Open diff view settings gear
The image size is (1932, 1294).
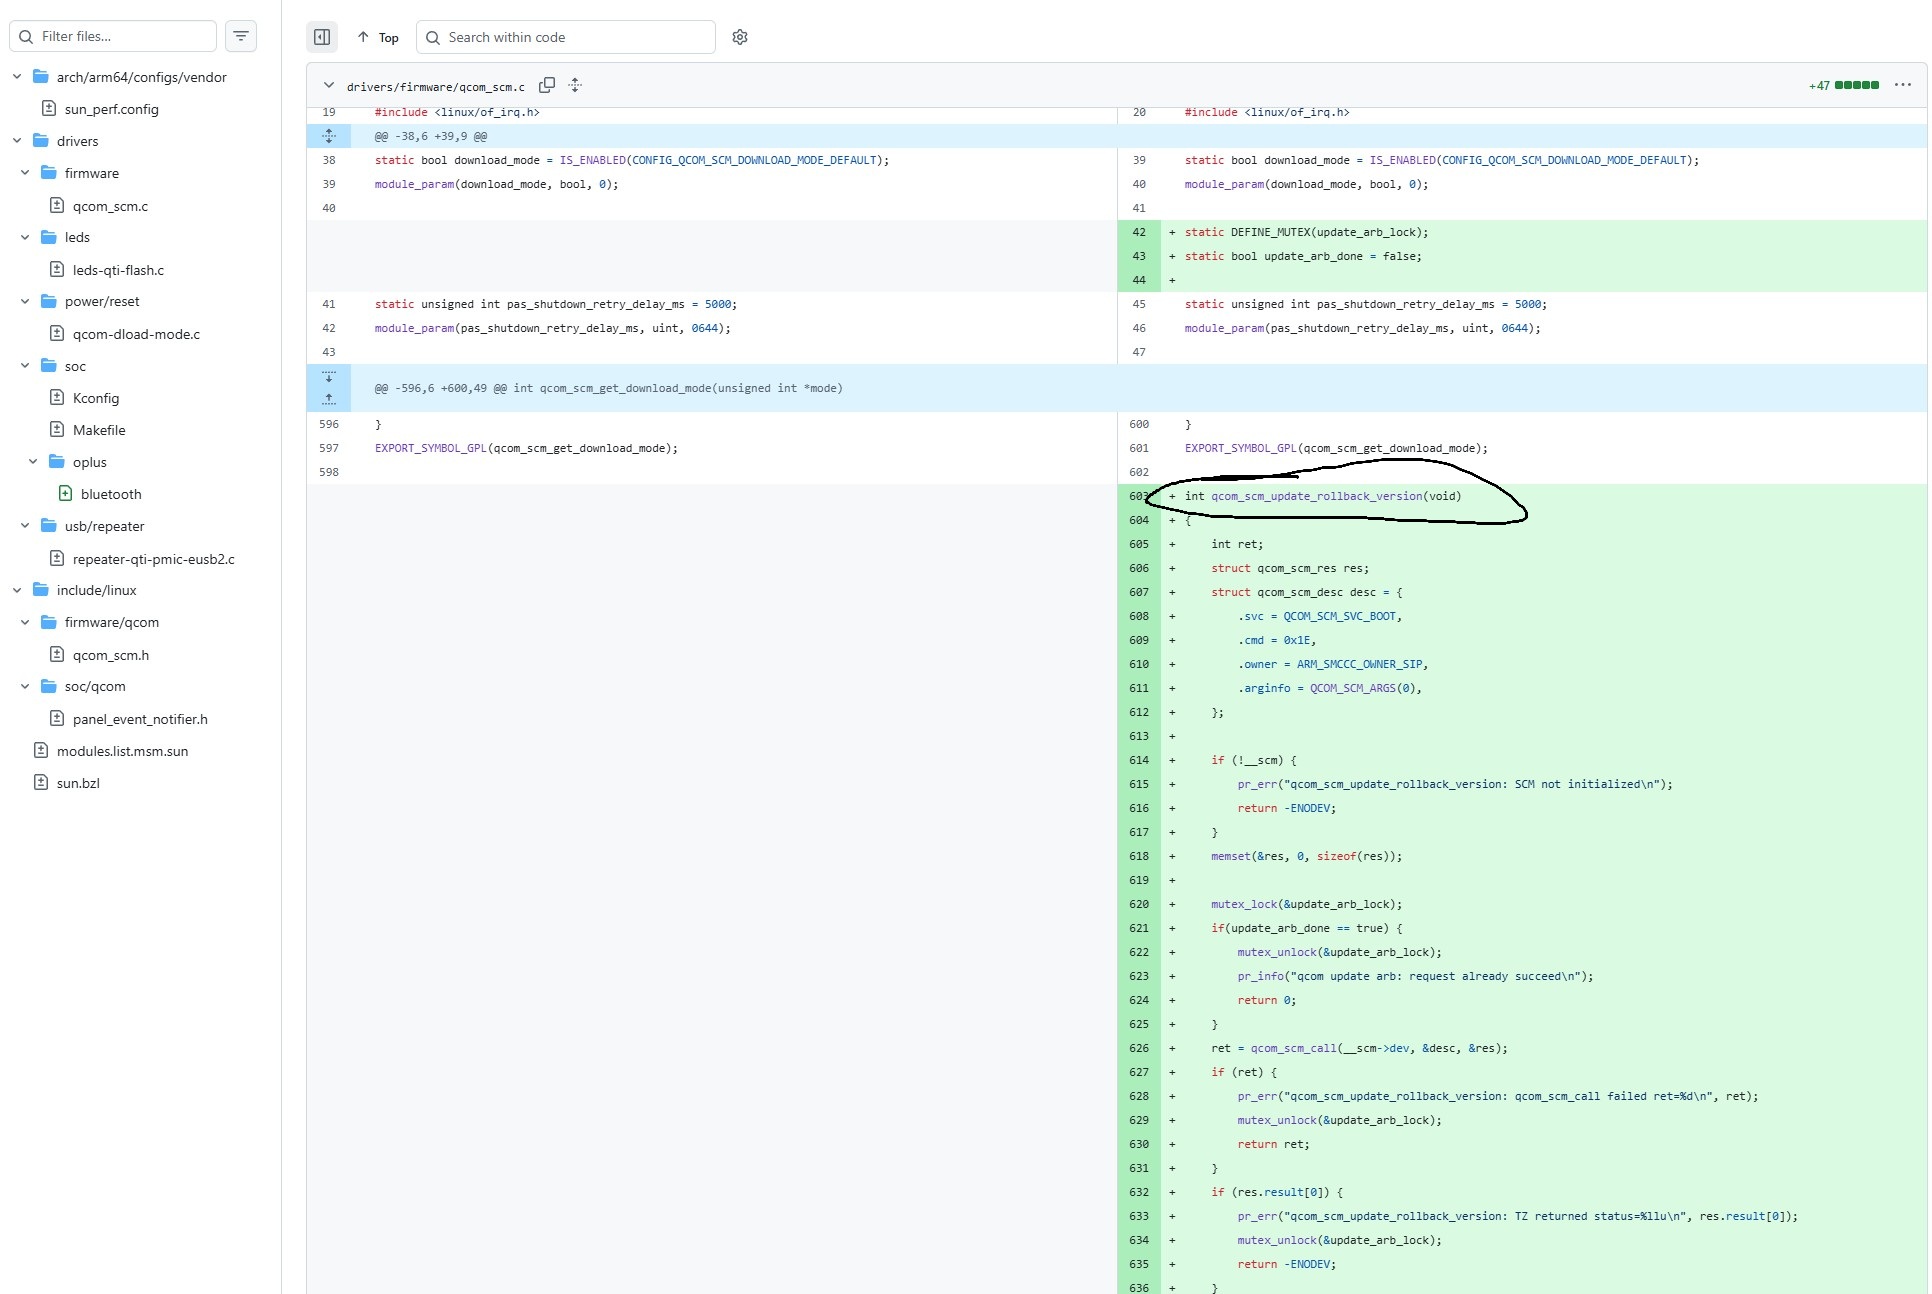[x=740, y=37]
